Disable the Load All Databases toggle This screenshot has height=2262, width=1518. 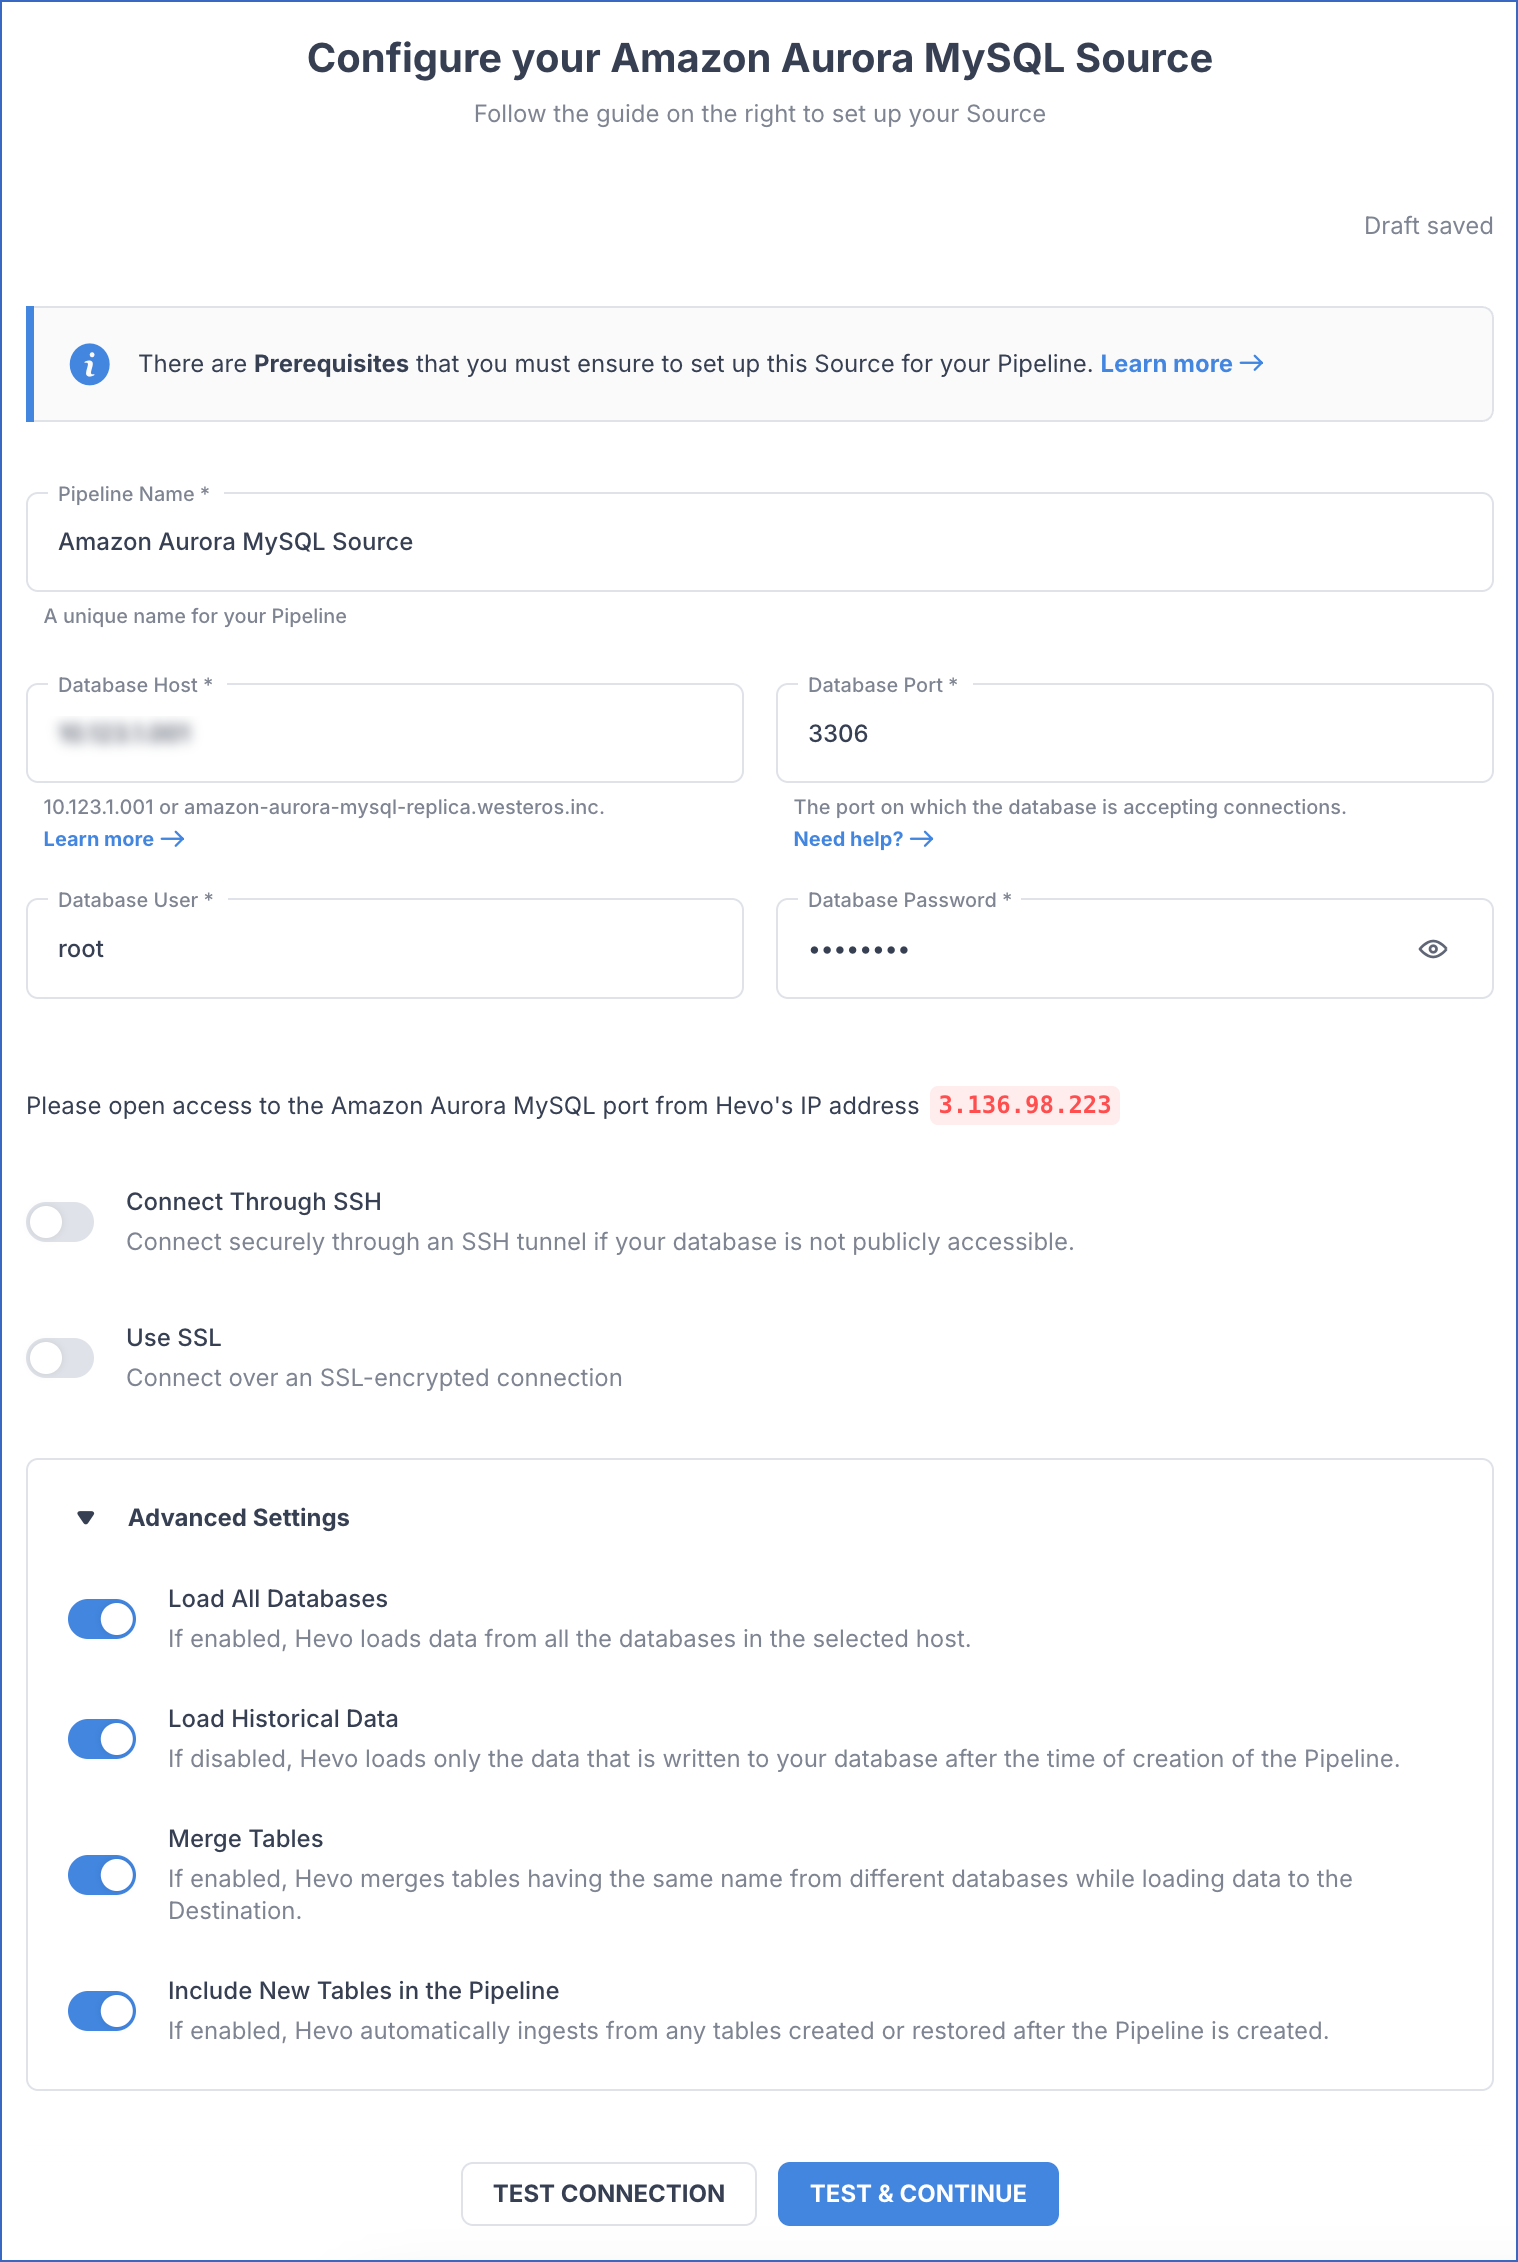click(x=102, y=1618)
